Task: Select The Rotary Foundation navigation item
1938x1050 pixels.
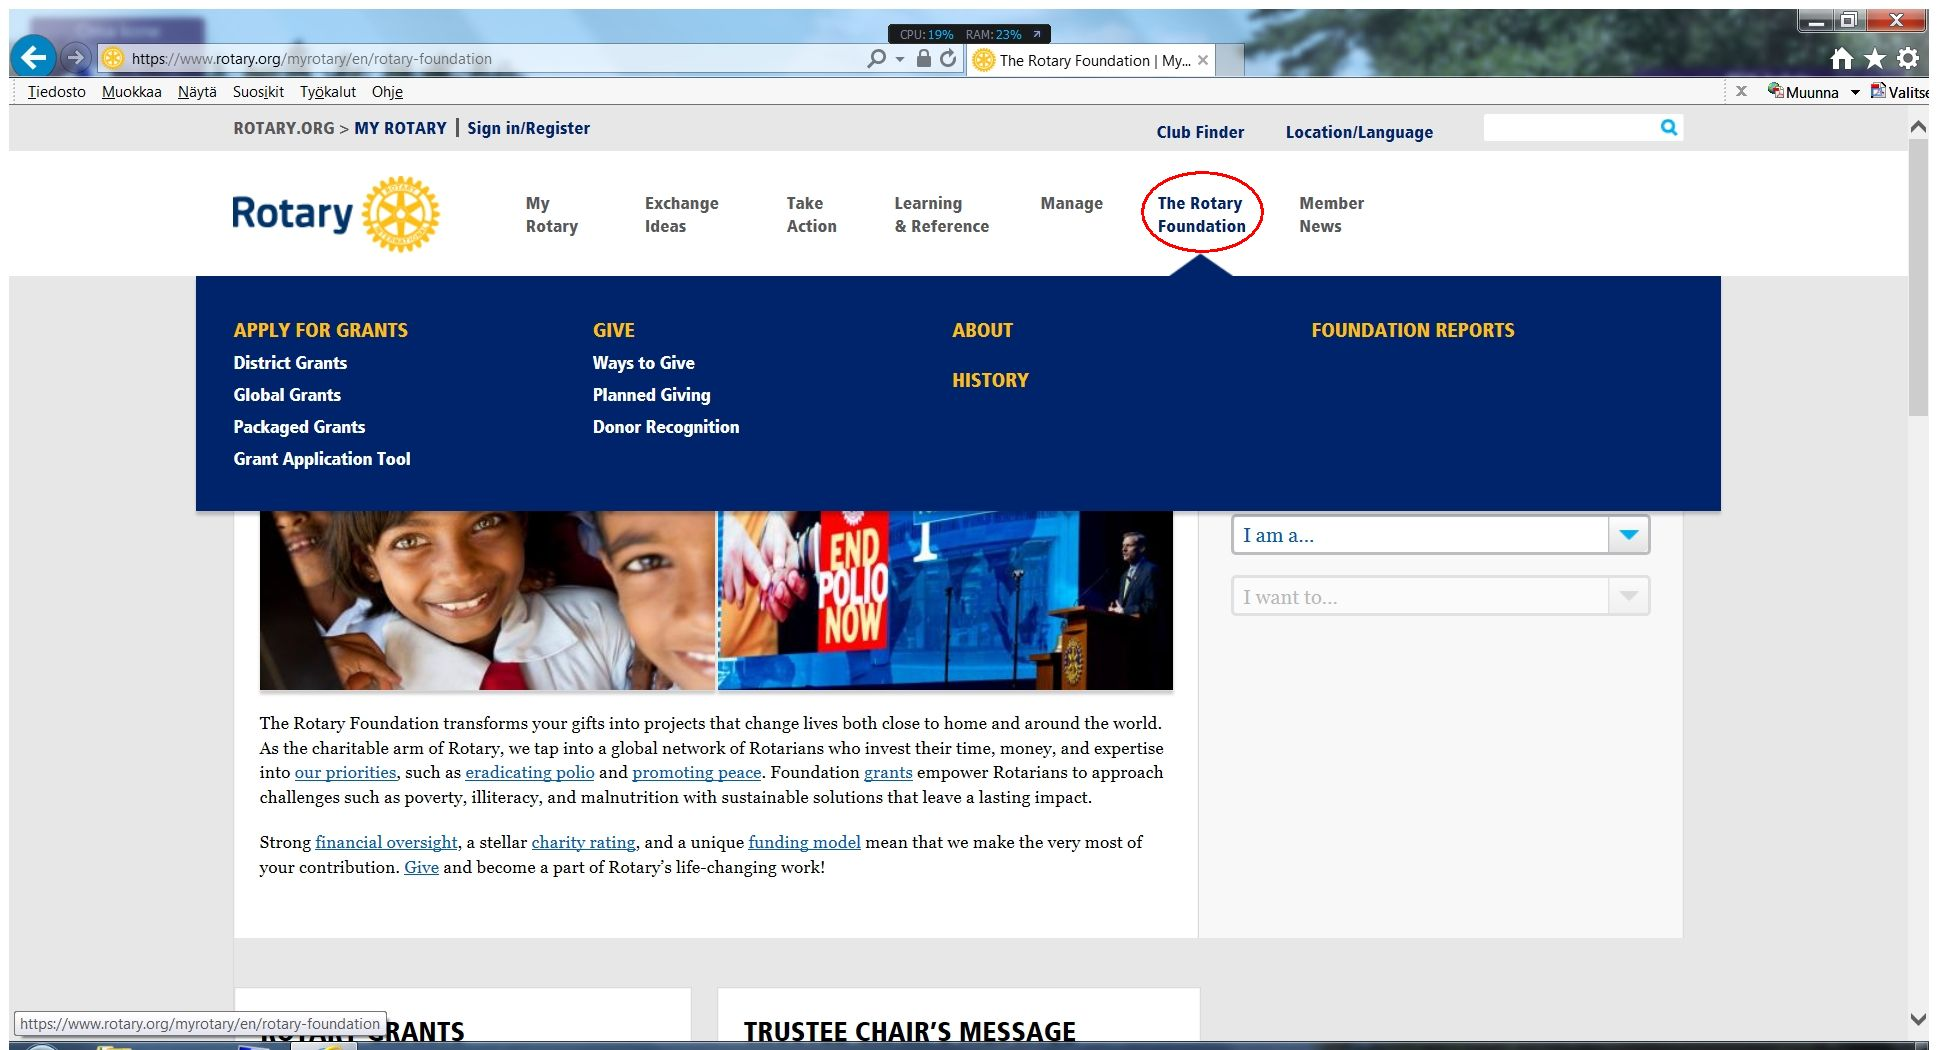Action: [1201, 214]
